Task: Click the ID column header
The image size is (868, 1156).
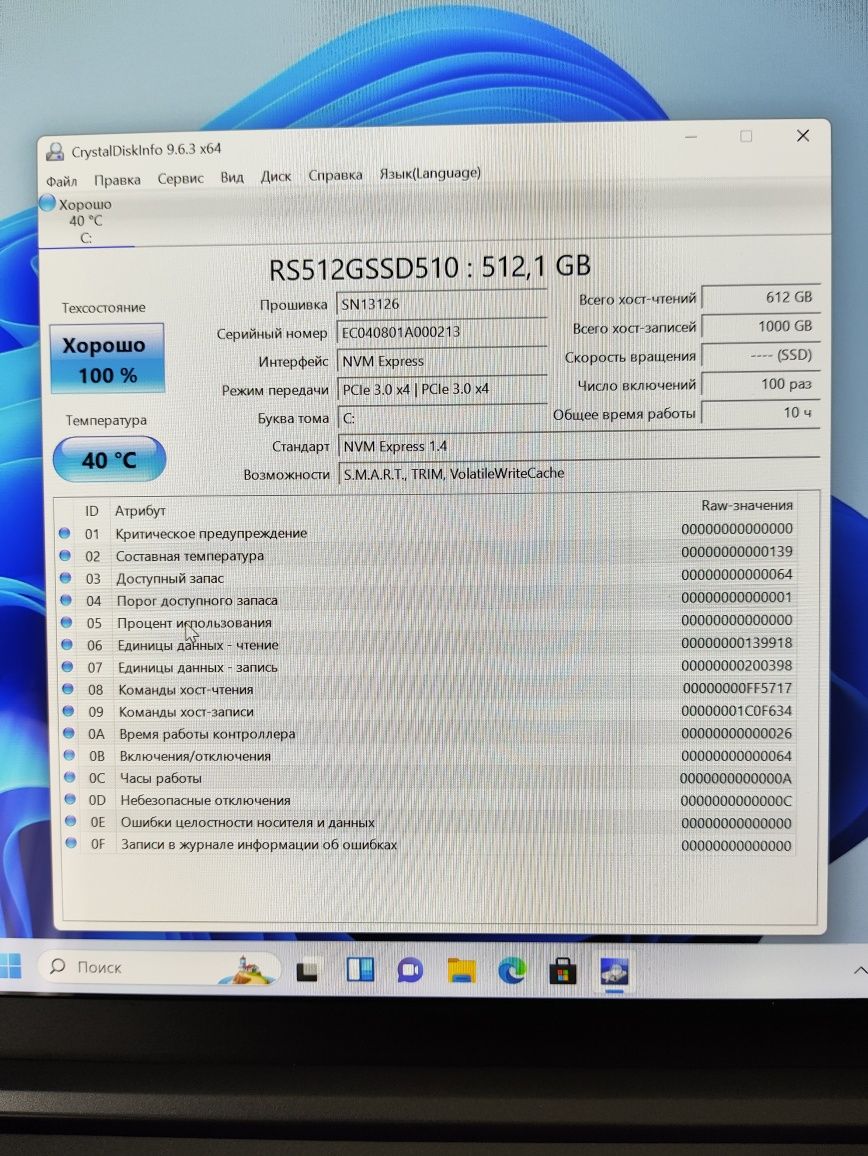Action: pos(91,510)
